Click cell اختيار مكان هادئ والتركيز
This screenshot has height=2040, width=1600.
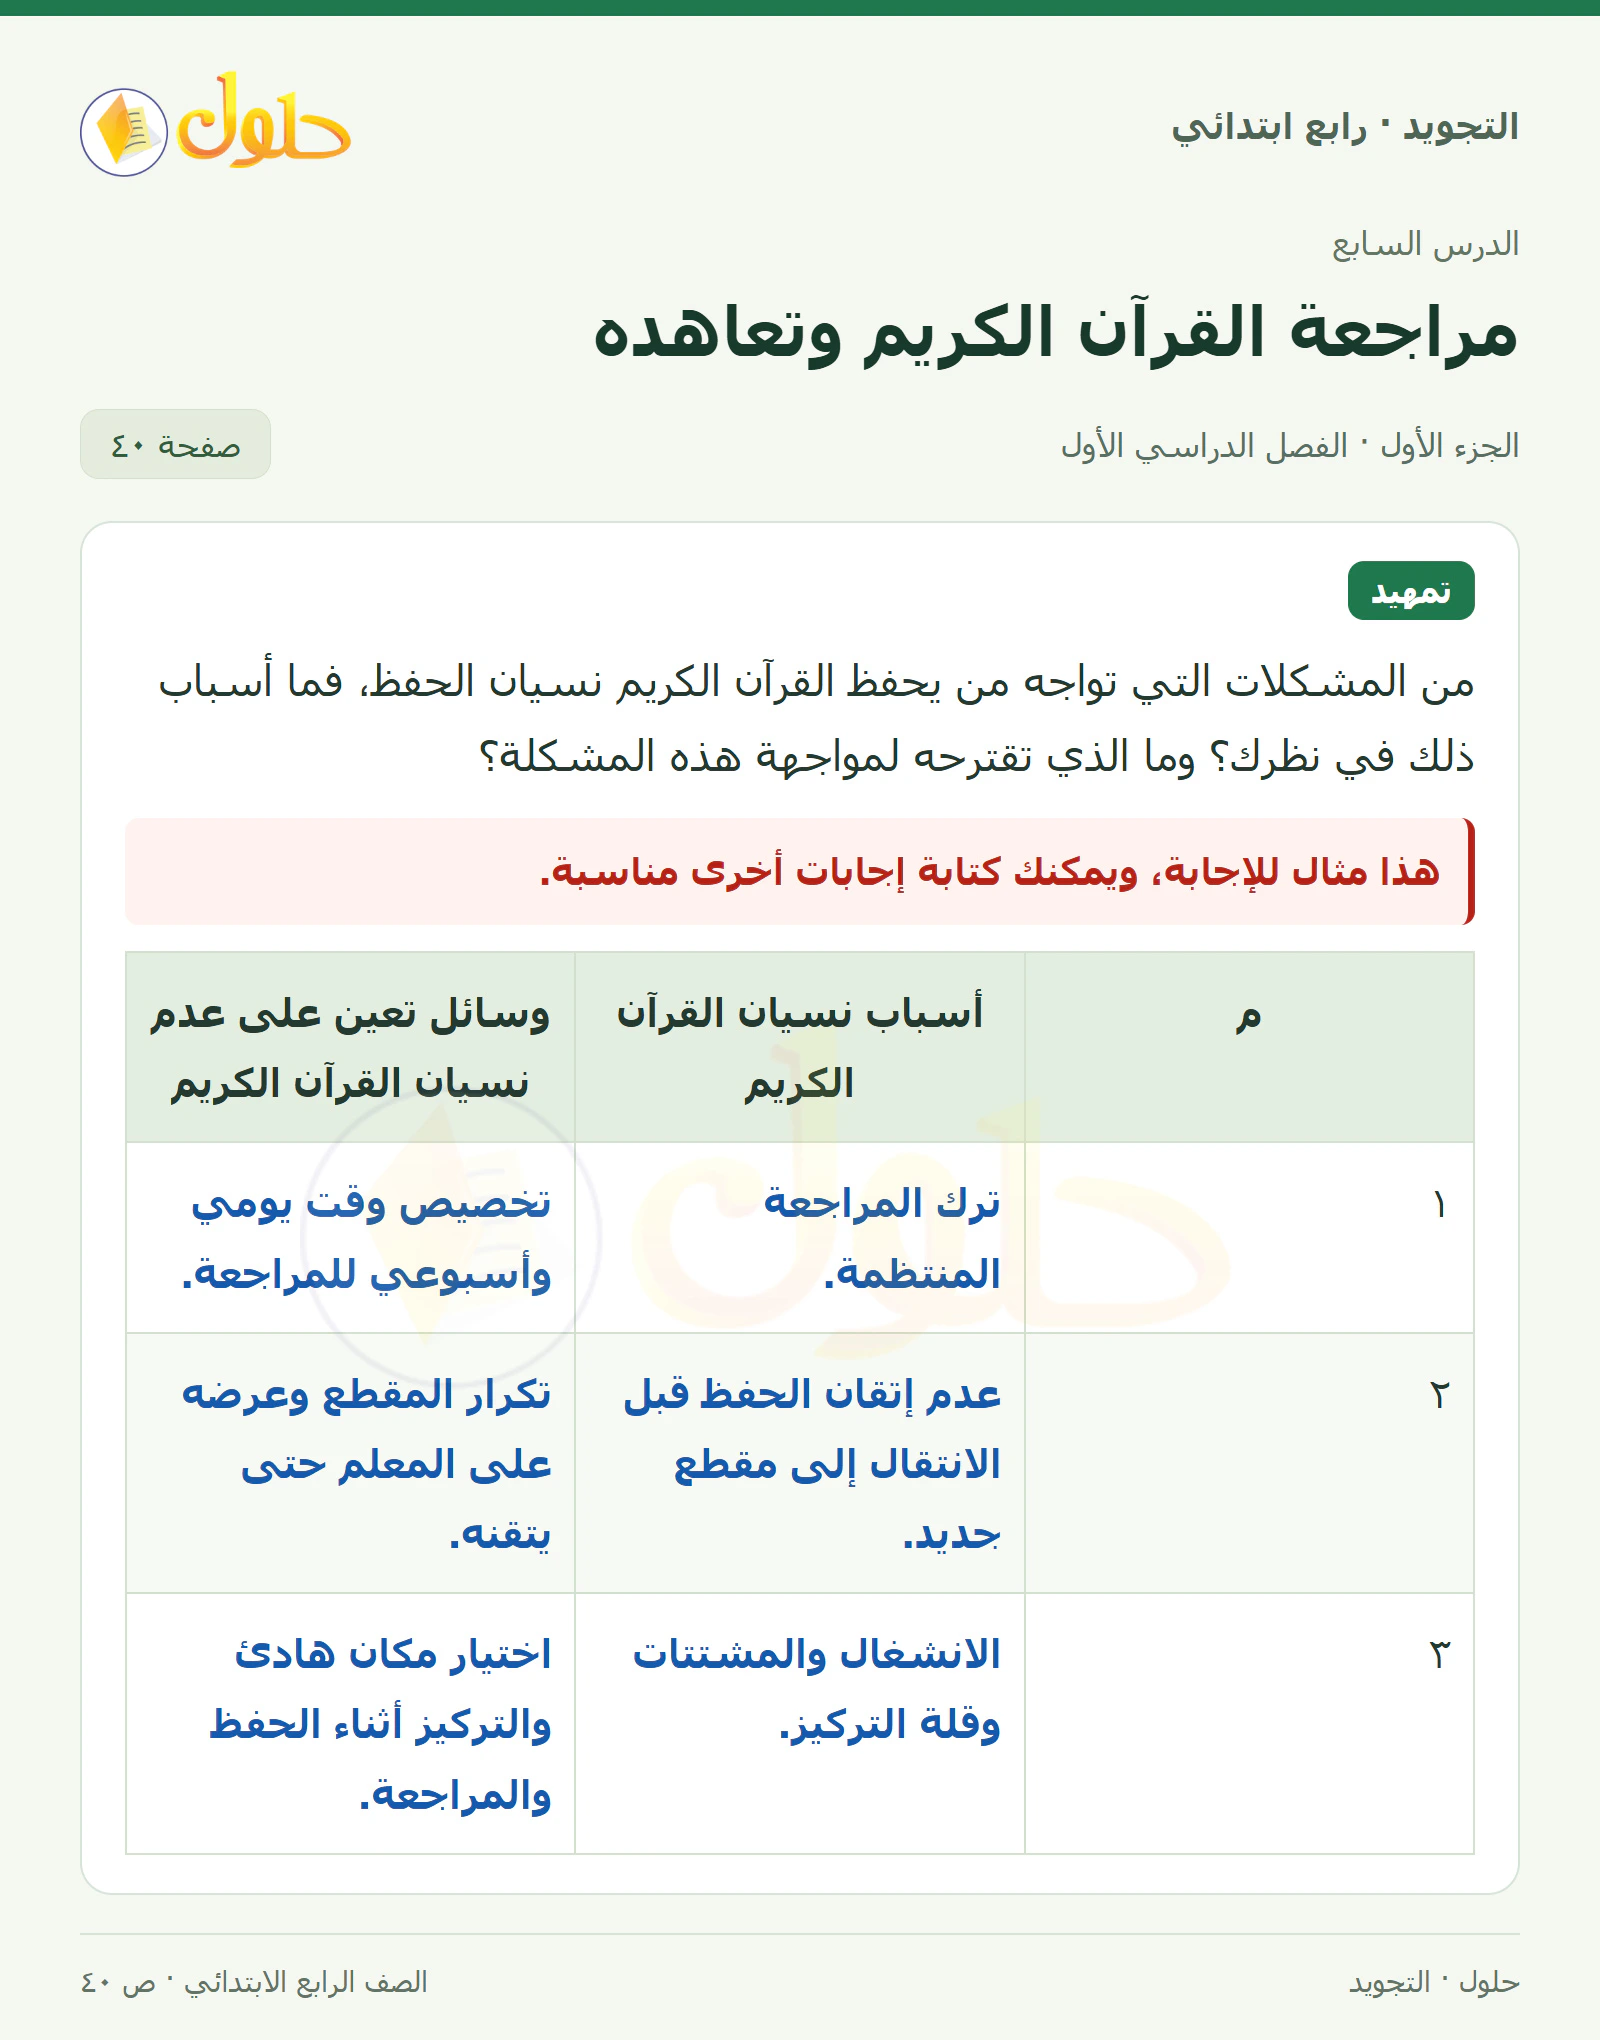tap(350, 1724)
